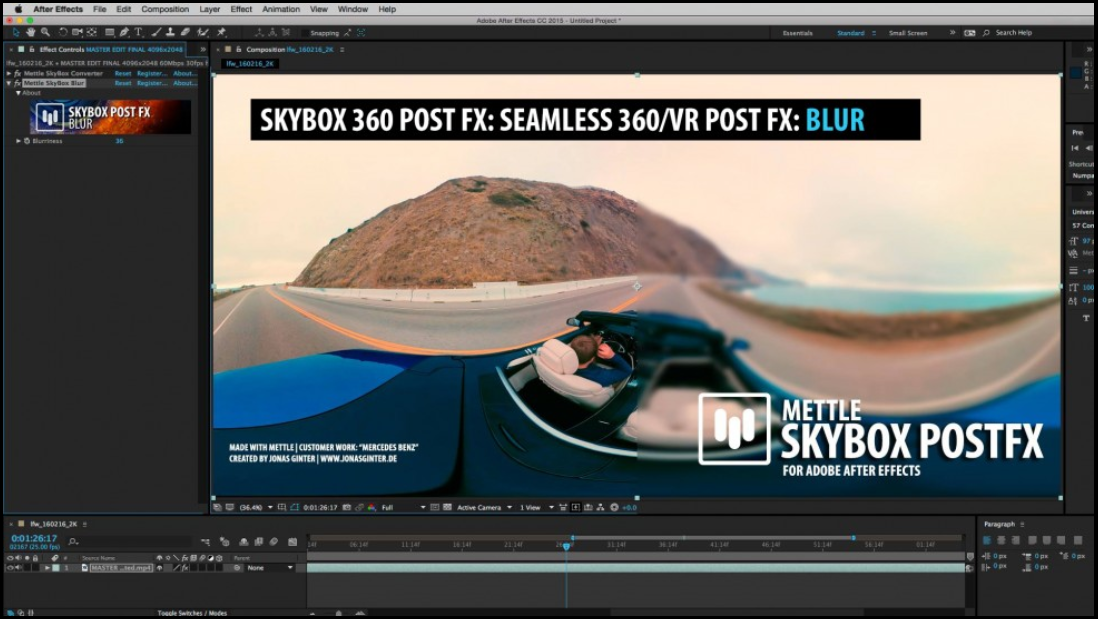Click the search icon beside Search Help
Screen dimensions: 1098x619
987,33
